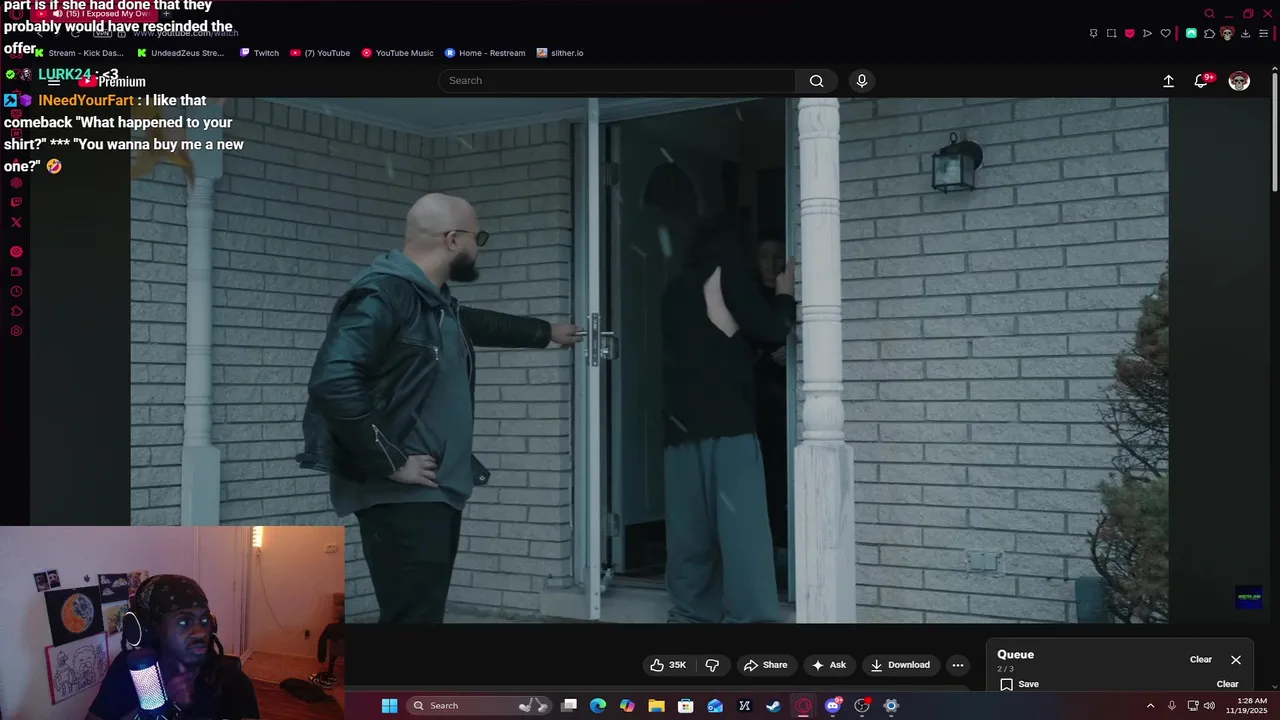Save the queue as playlist

1019,684
